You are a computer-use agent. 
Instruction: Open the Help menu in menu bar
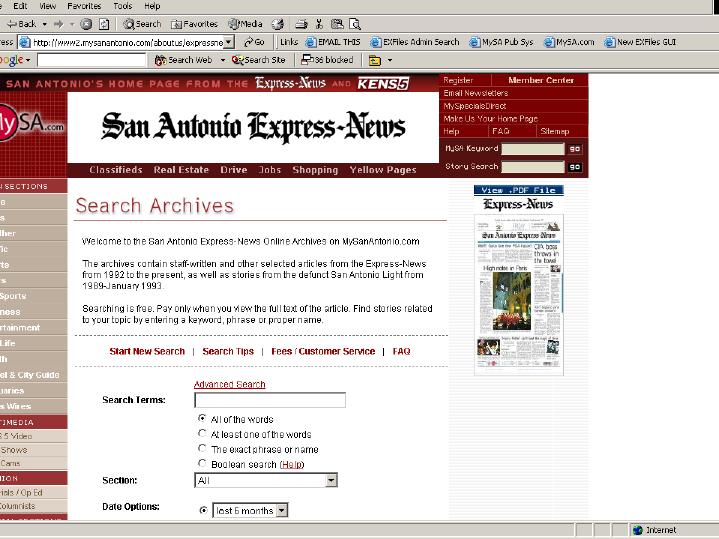[152, 6]
